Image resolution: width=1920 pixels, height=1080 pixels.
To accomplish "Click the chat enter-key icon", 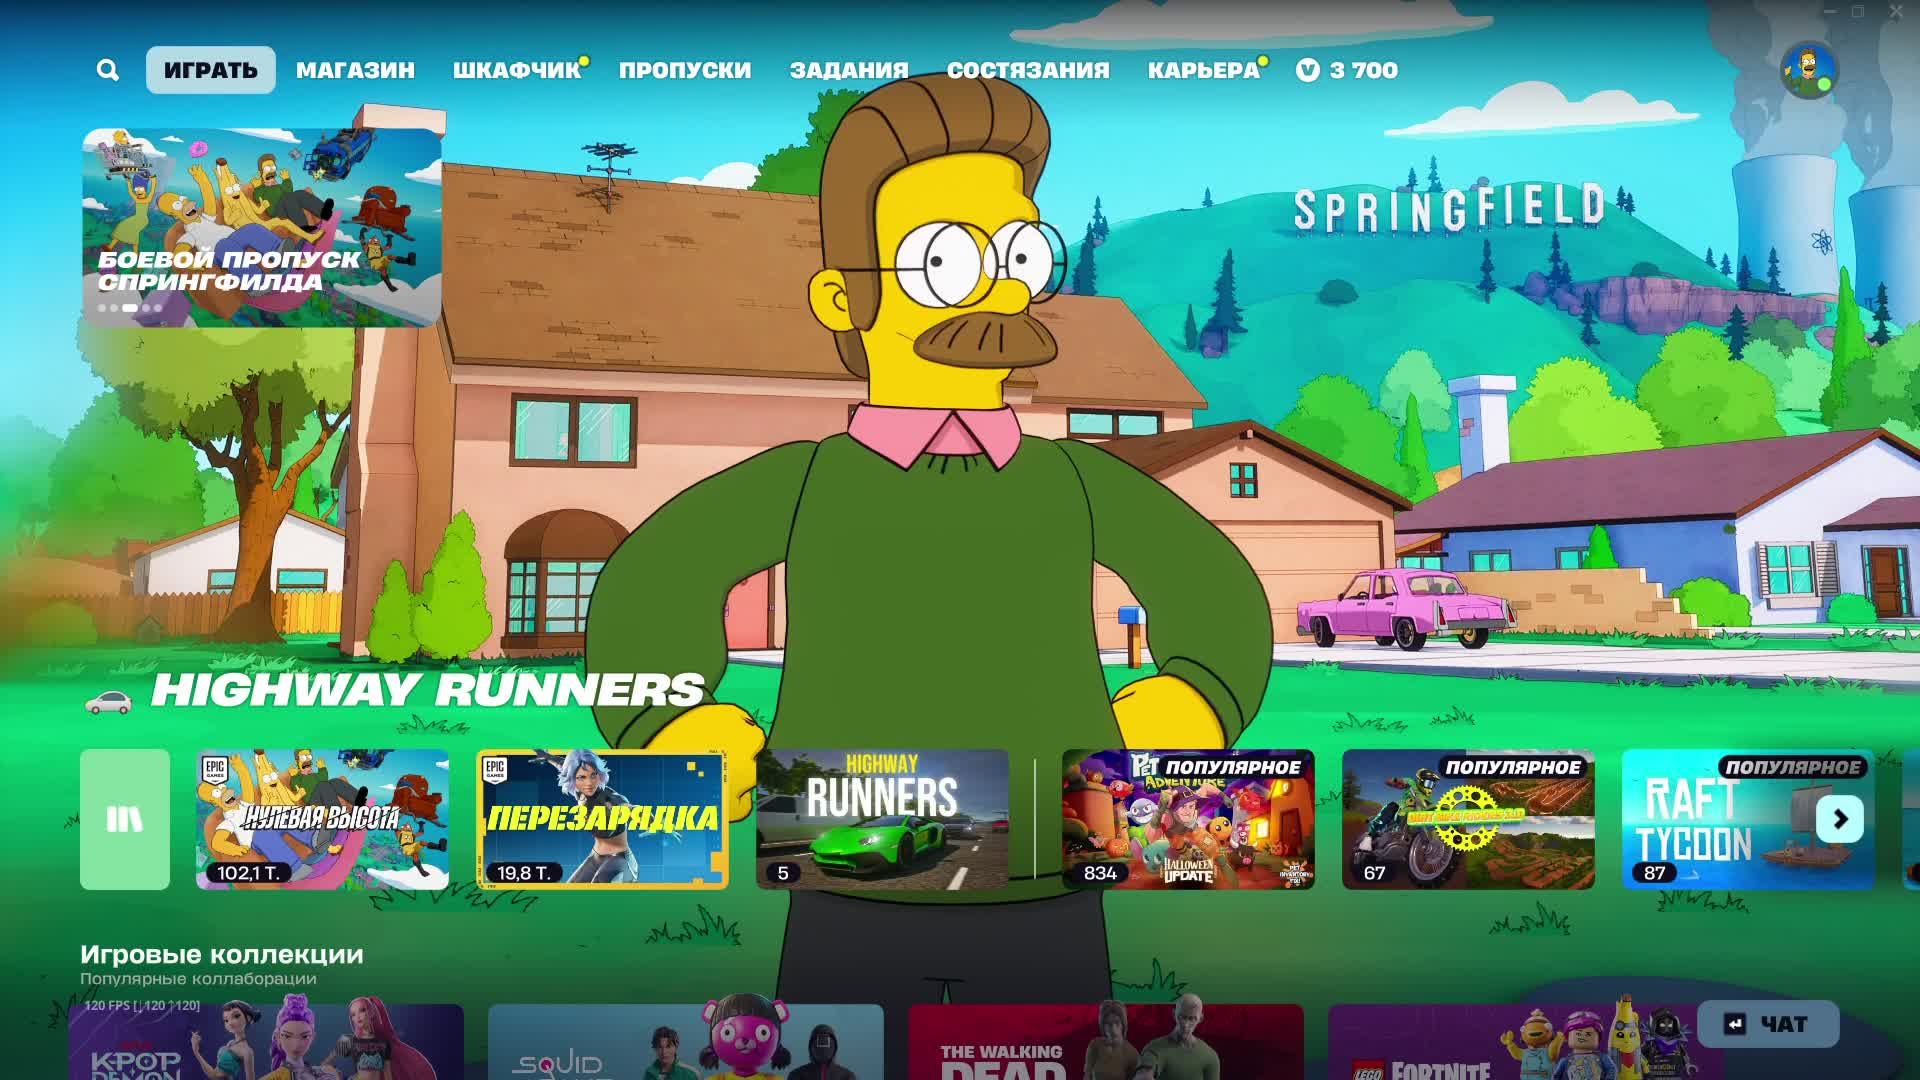I will [1735, 1024].
